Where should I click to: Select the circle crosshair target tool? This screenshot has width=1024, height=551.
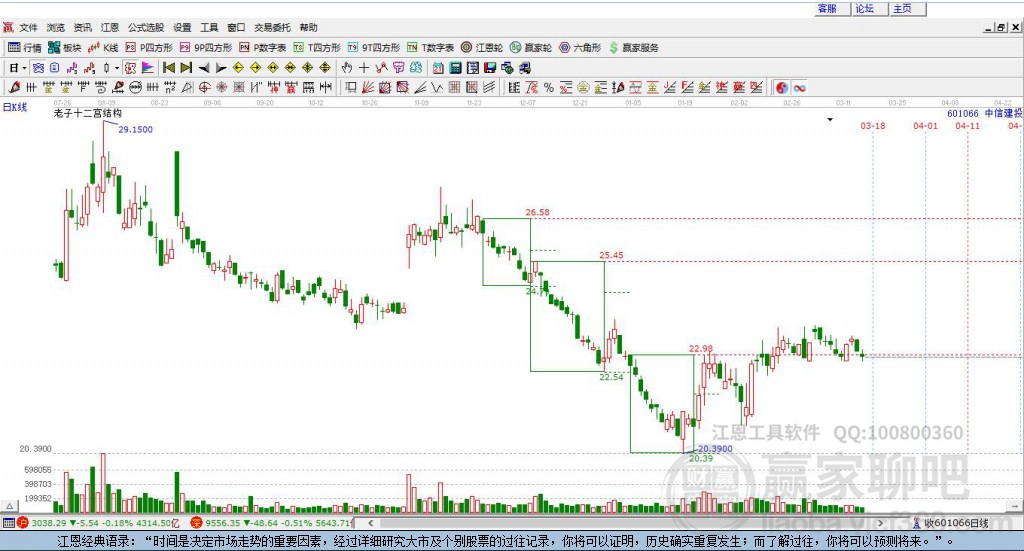tap(204, 87)
